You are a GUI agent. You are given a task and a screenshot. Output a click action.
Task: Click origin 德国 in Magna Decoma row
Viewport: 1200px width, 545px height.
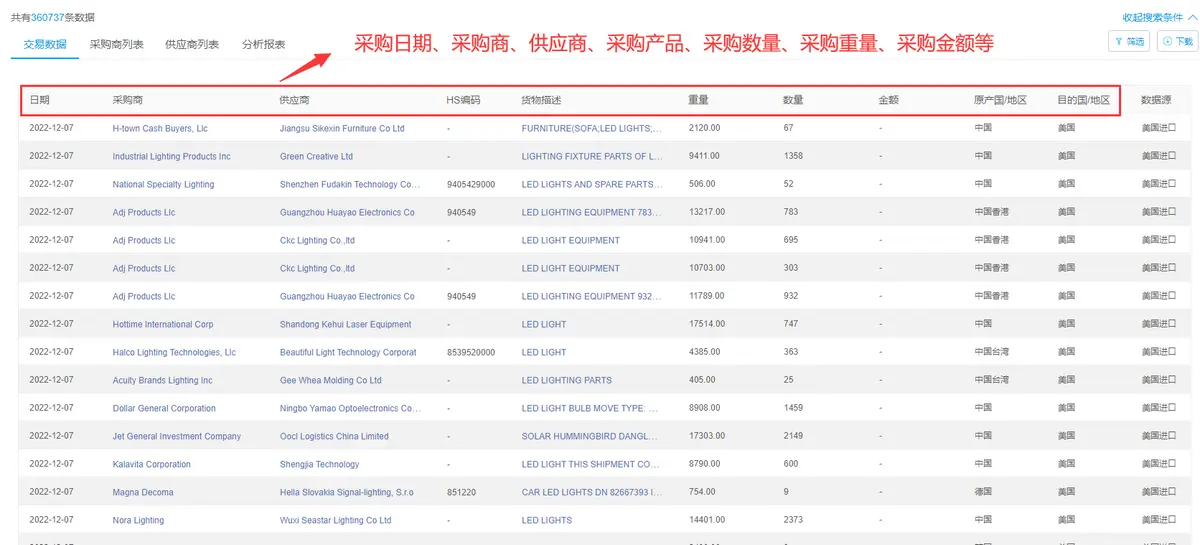pyautogui.click(x=983, y=492)
